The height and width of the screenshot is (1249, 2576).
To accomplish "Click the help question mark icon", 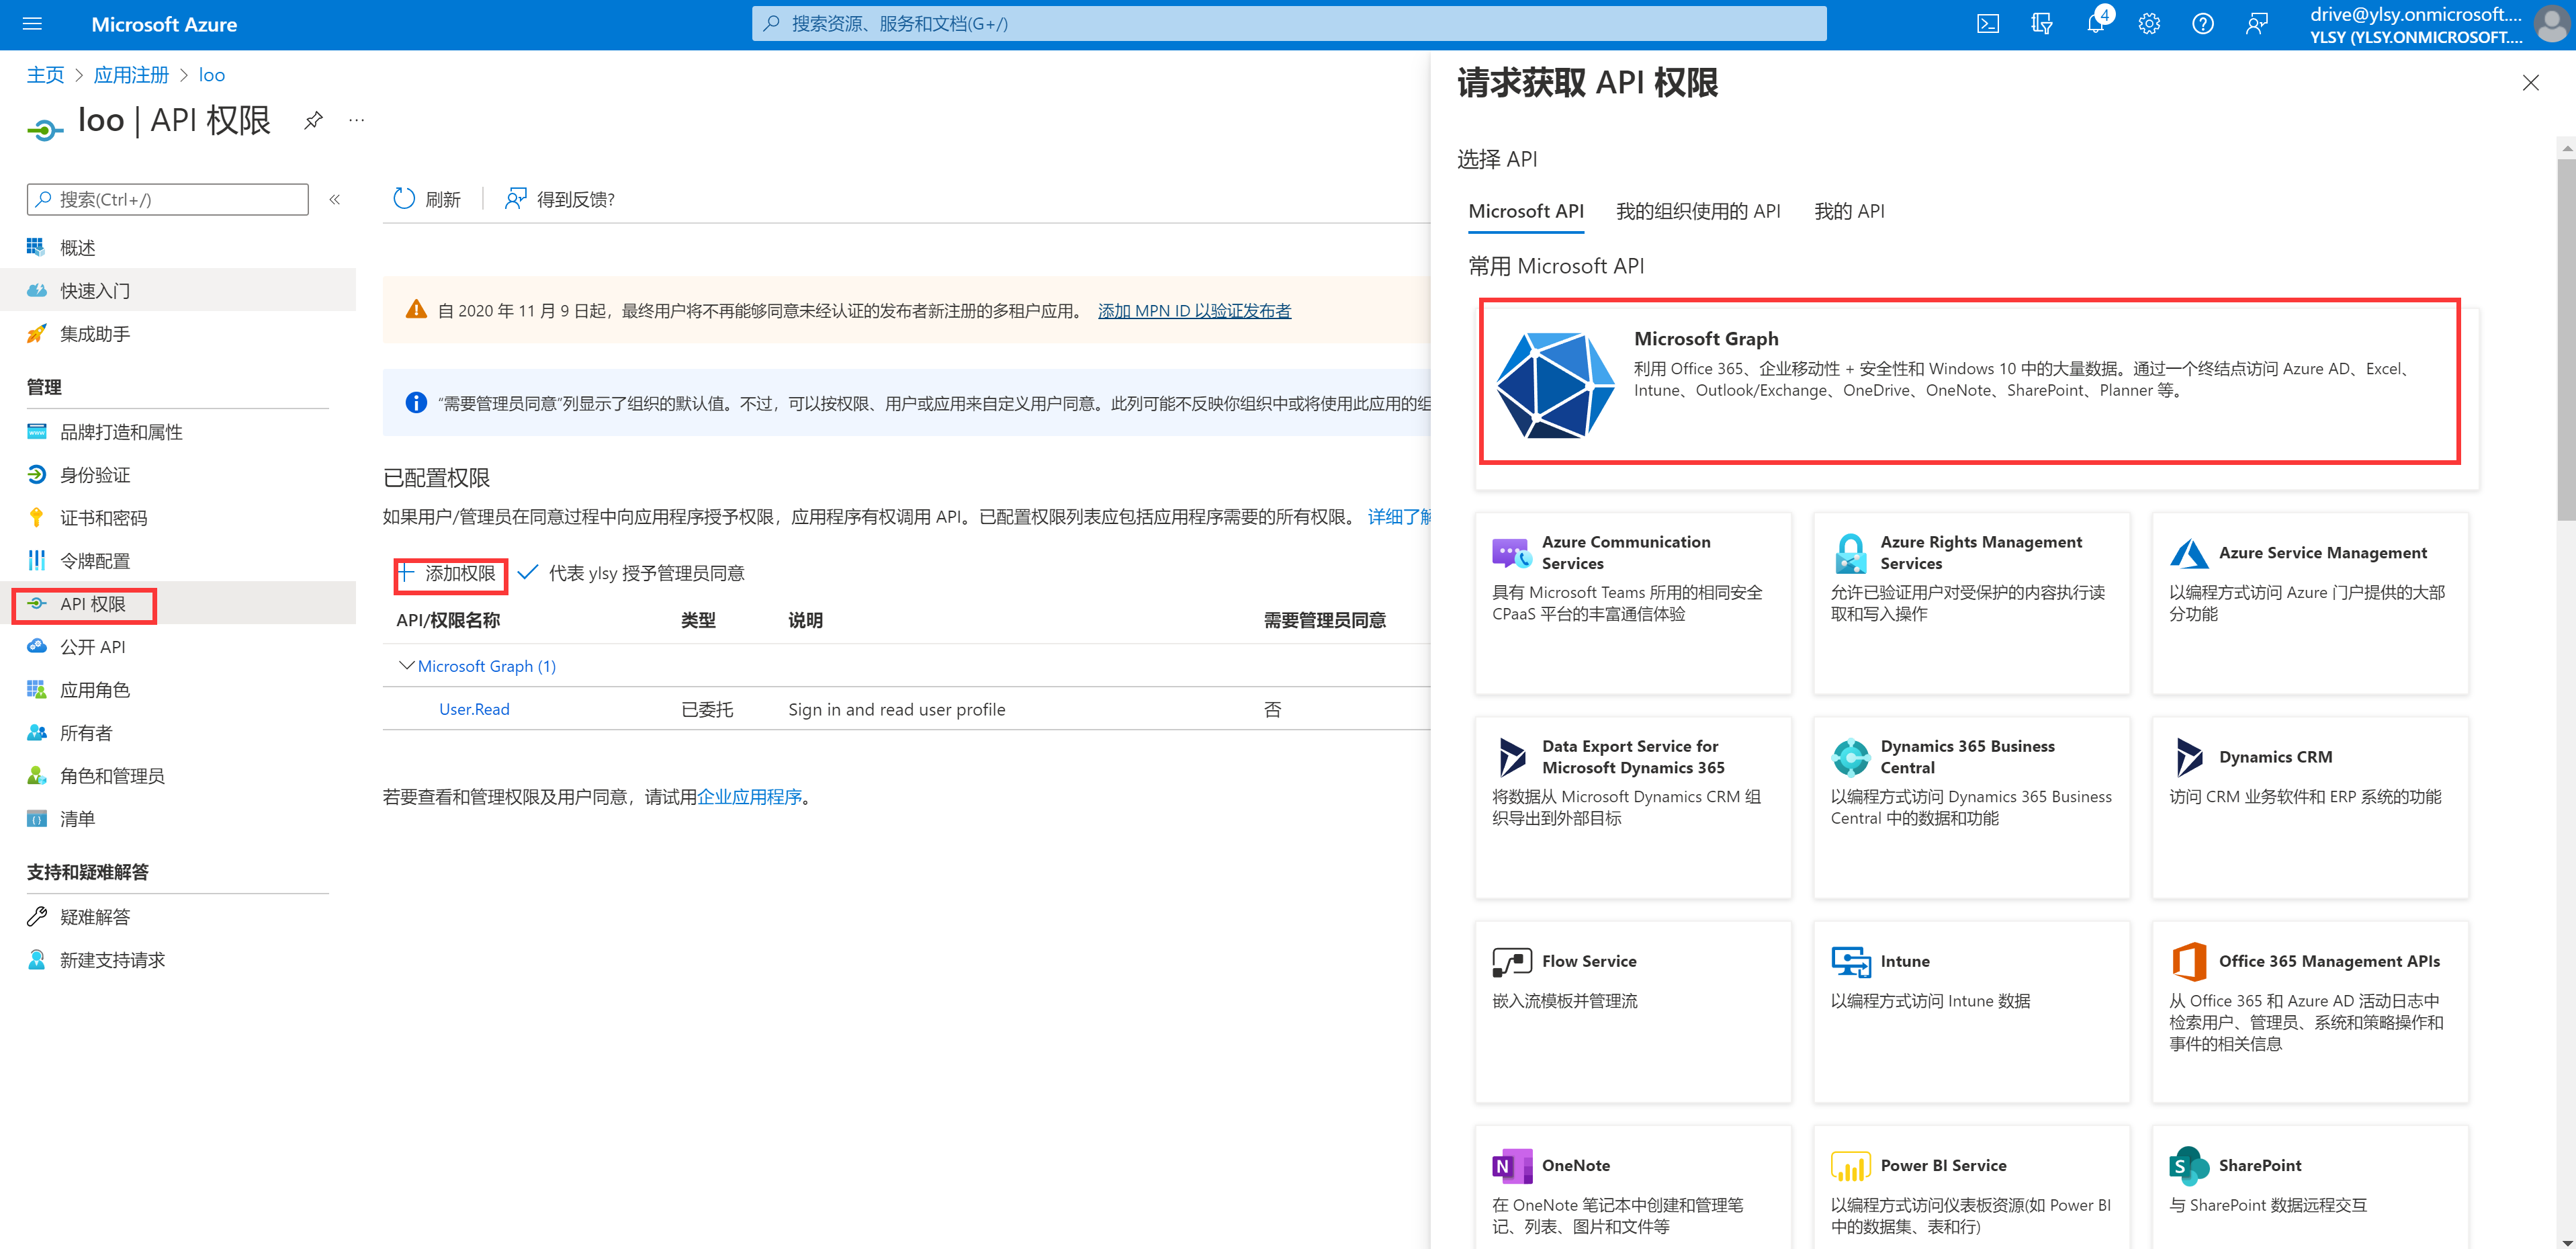I will point(2202,24).
